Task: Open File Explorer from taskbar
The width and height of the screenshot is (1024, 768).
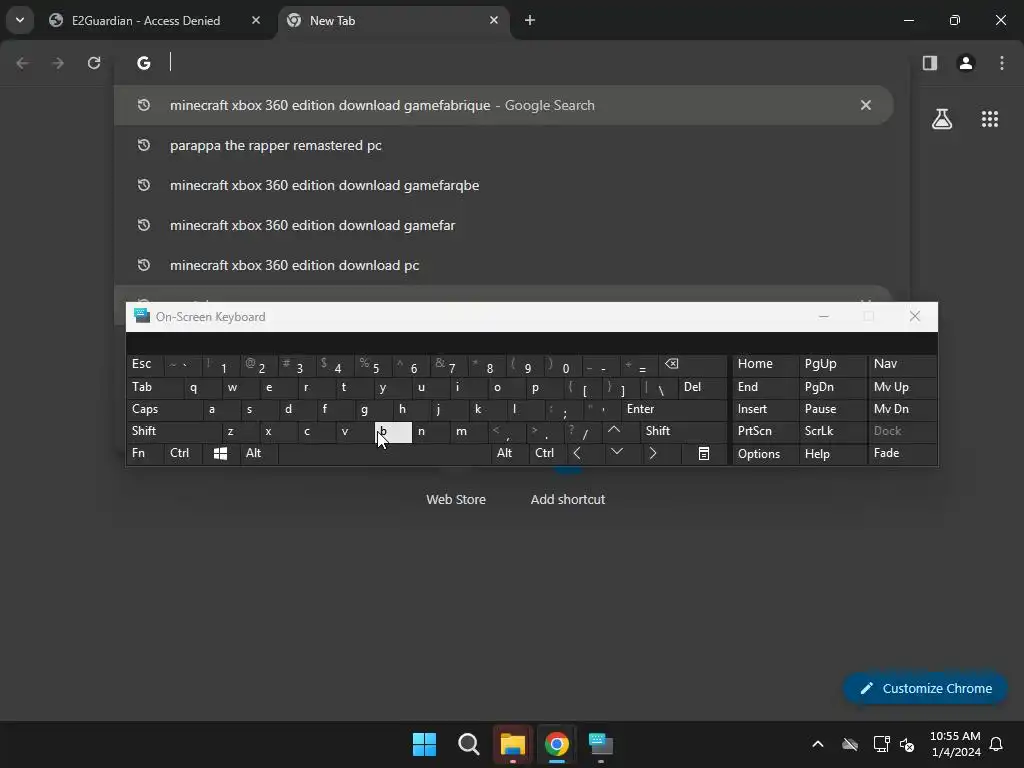Action: click(x=513, y=744)
